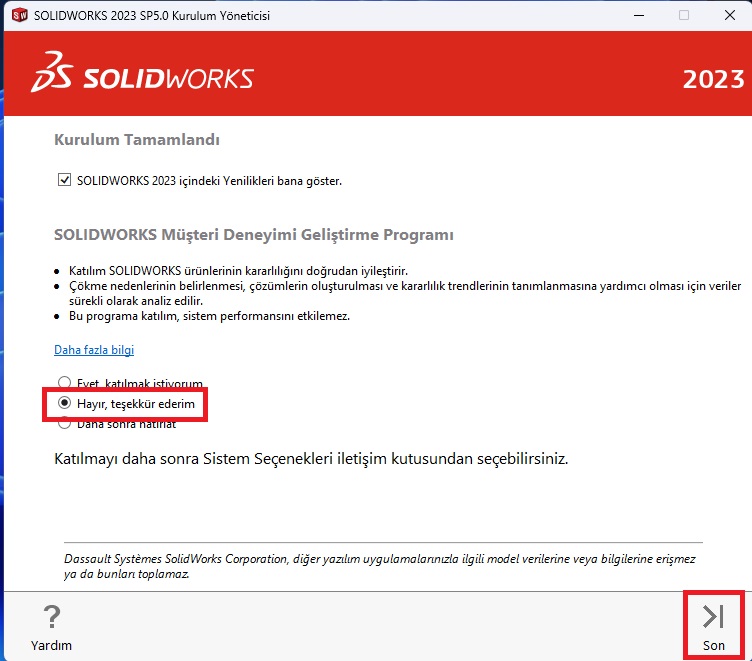Viewport: 752px width, 661px height.
Task: Toggle the Yenilikleri bana göster checkbox
Action: click(65, 181)
